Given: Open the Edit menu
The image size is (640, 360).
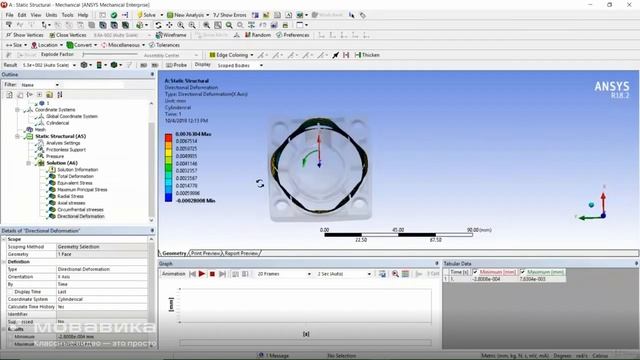Looking at the screenshot, I should click(x=22, y=15).
